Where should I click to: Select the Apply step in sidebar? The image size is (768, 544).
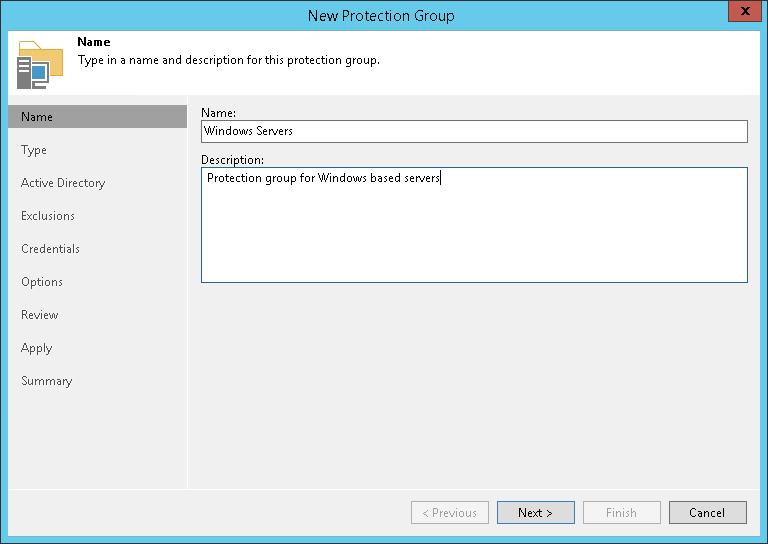click(x=37, y=348)
